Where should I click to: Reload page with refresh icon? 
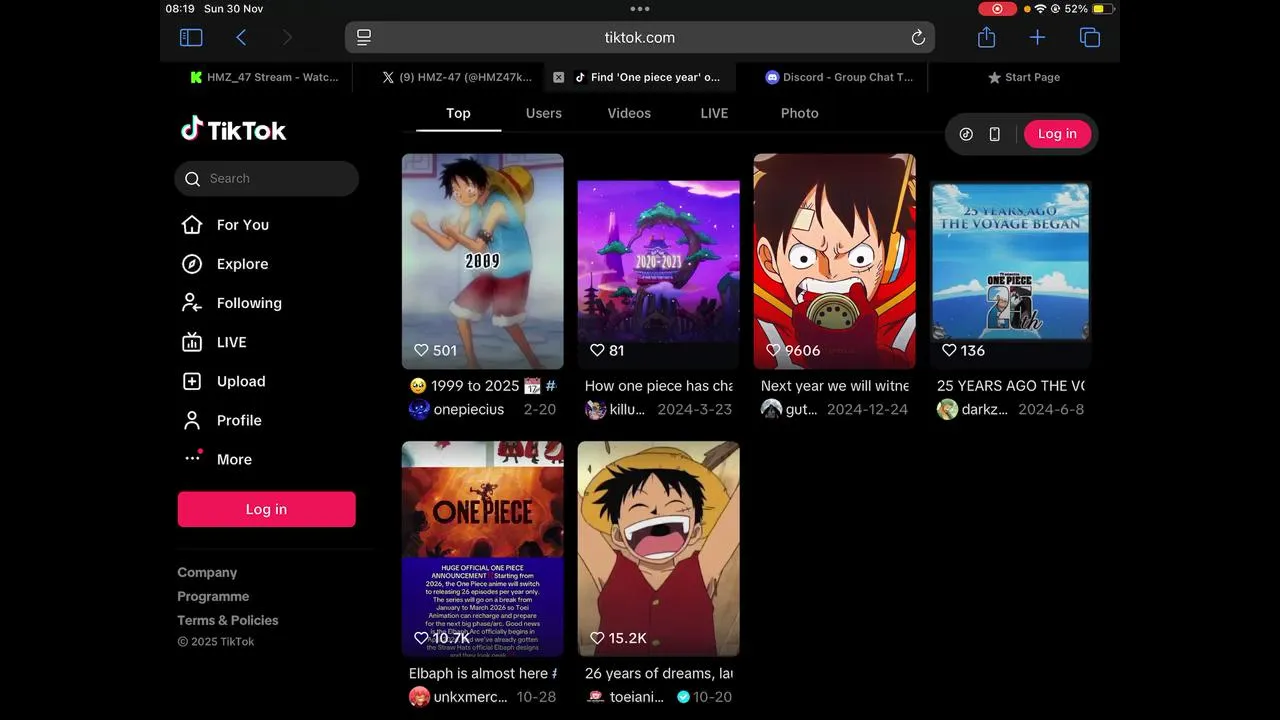(918, 37)
